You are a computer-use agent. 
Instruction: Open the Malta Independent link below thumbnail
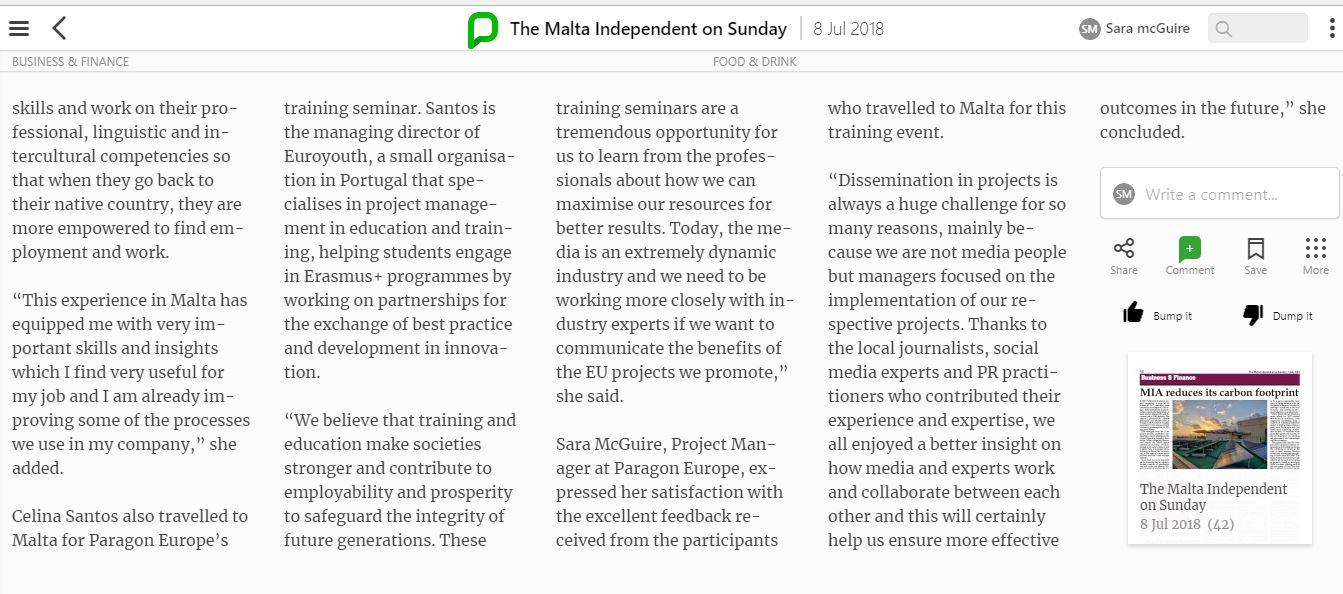(x=1213, y=497)
